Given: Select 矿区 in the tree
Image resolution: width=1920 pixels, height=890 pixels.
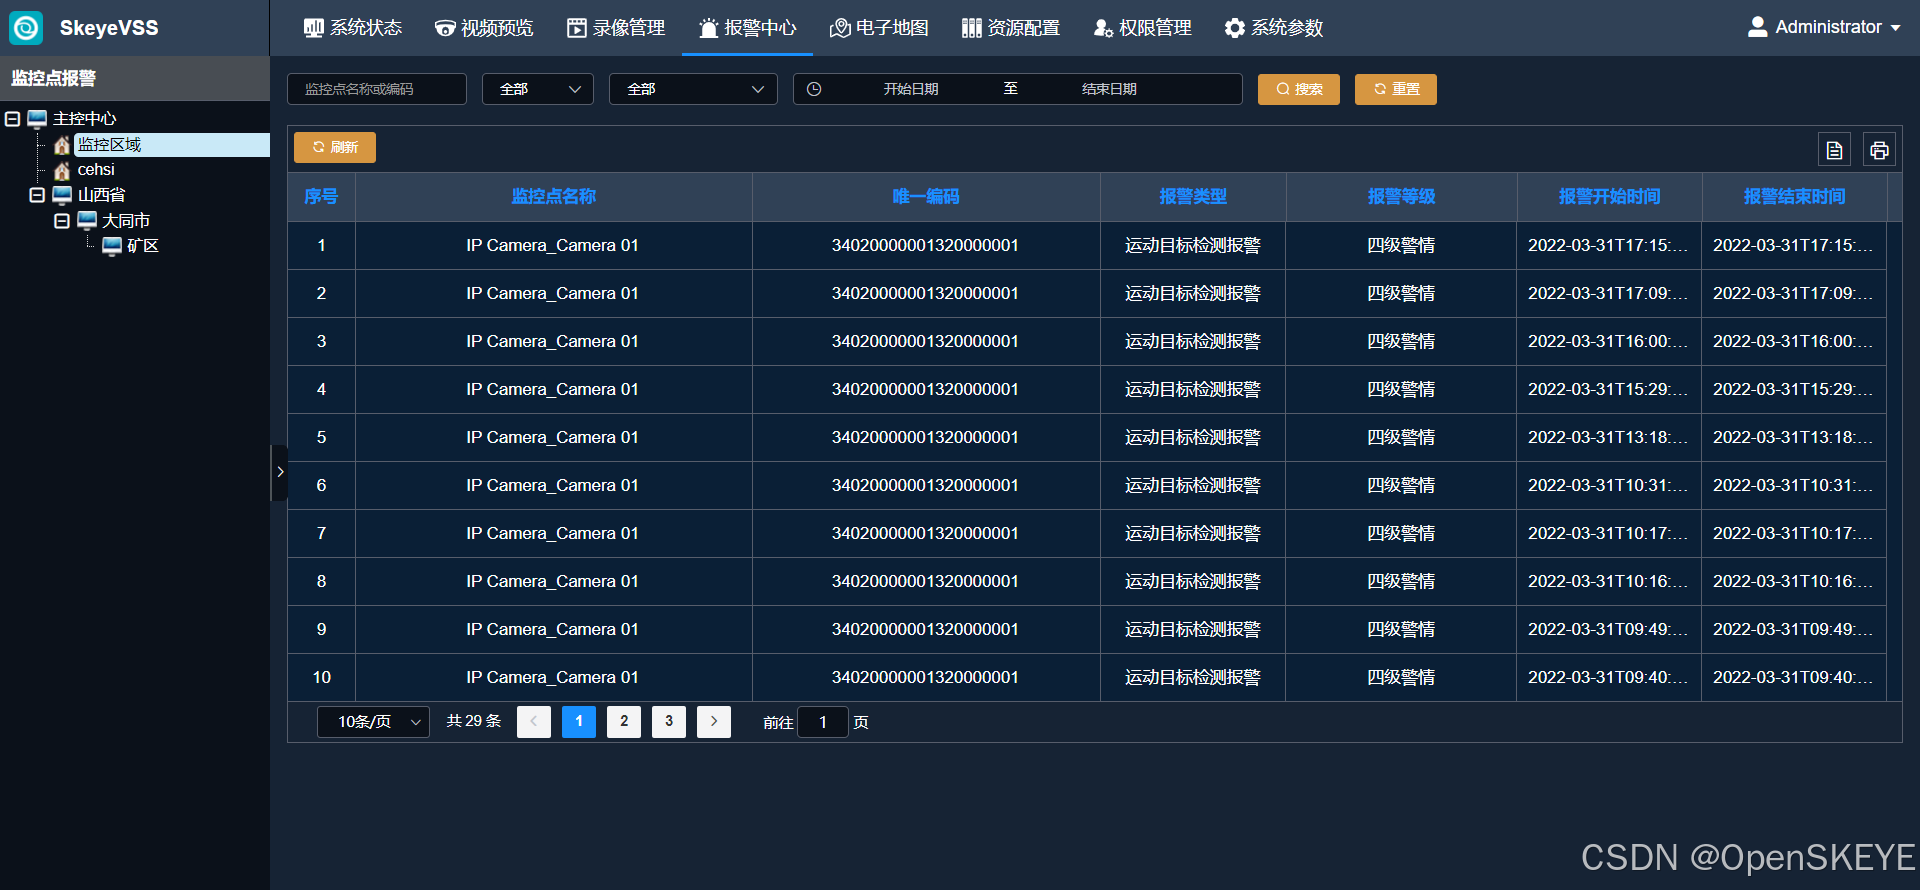Looking at the screenshot, I should [x=142, y=246].
